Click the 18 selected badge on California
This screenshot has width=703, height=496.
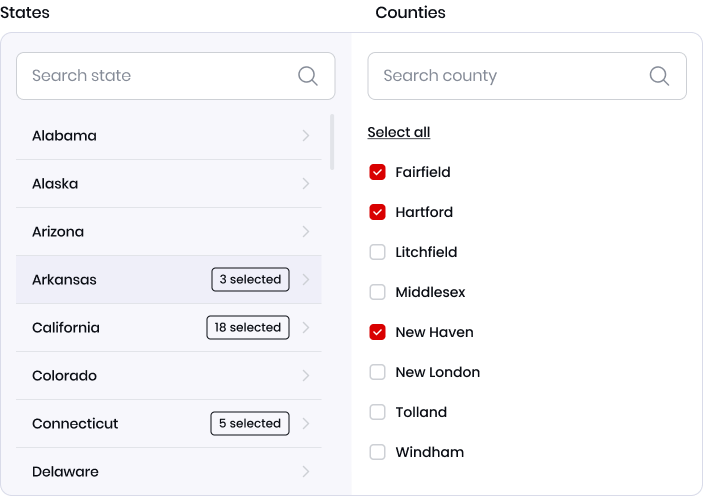(x=248, y=327)
